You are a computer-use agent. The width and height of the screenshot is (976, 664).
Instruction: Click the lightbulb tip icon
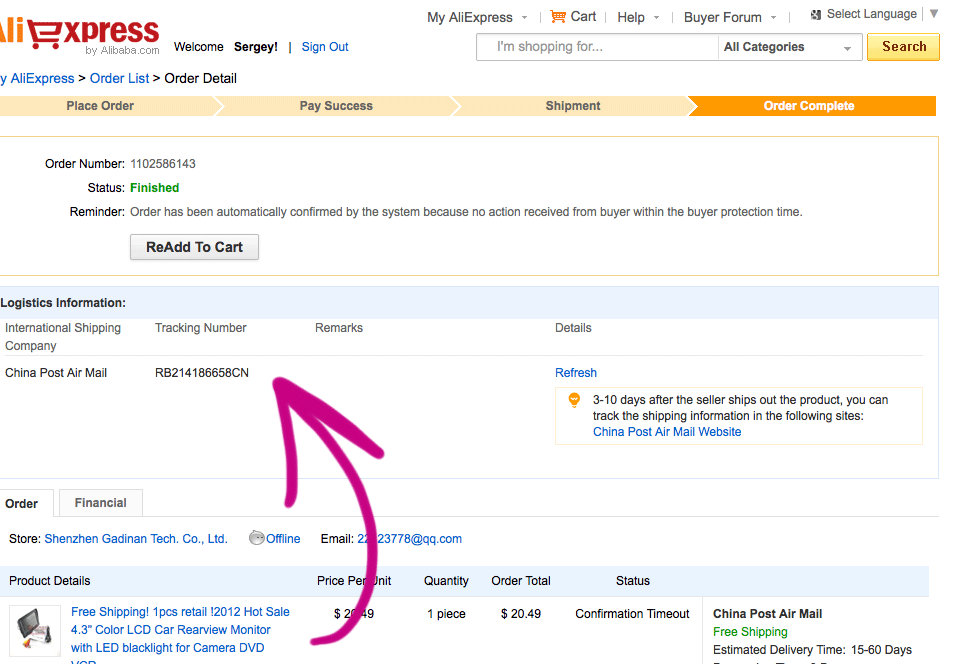(574, 400)
